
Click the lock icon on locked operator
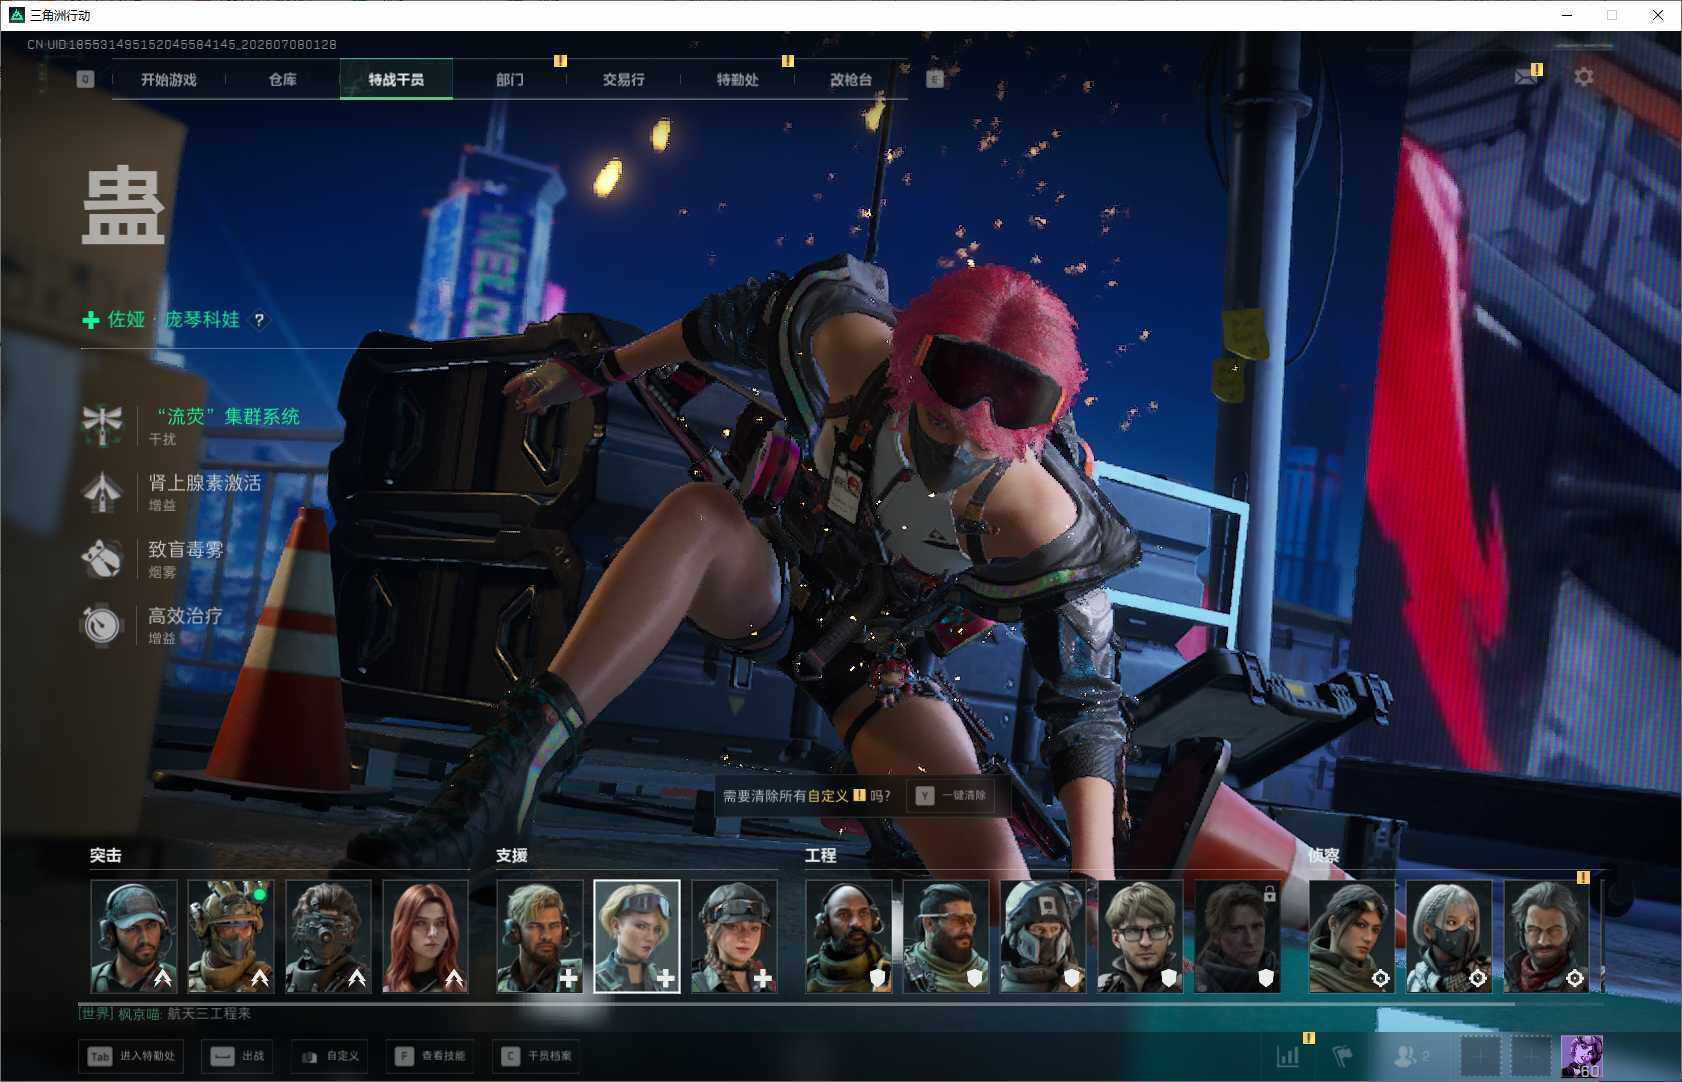pos(1269,894)
